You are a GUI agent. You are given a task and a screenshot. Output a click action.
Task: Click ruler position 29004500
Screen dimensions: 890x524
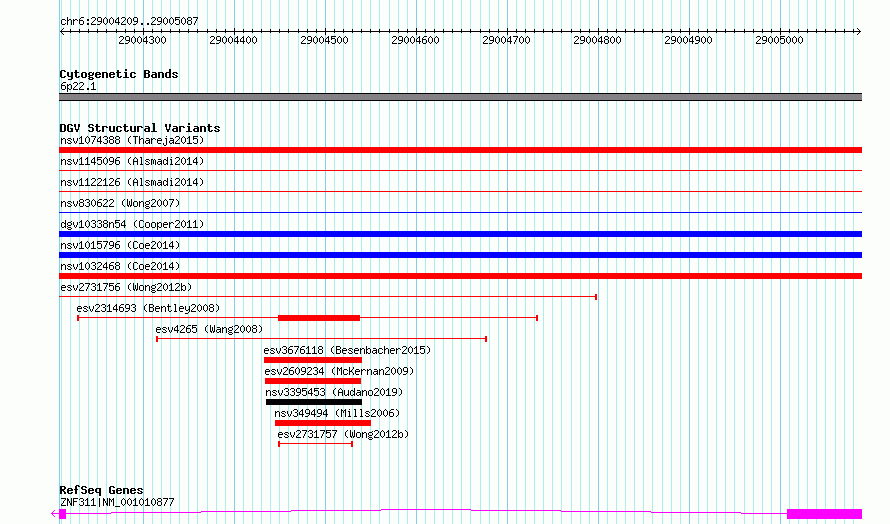tap(324, 40)
